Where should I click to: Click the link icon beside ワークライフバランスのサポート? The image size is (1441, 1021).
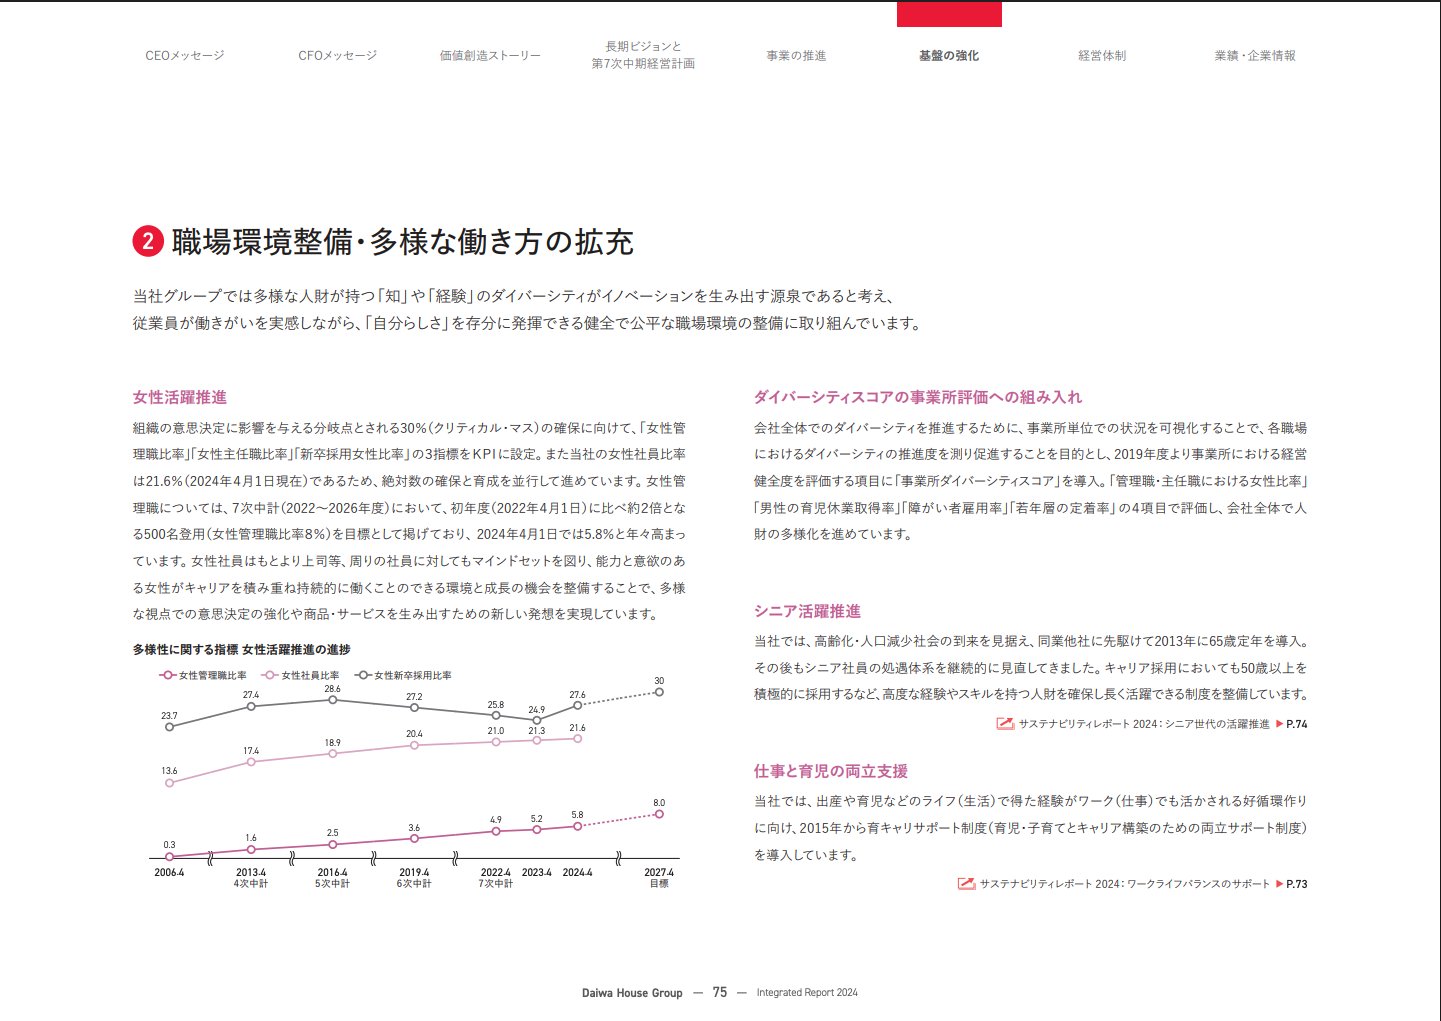click(x=966, y=884)
